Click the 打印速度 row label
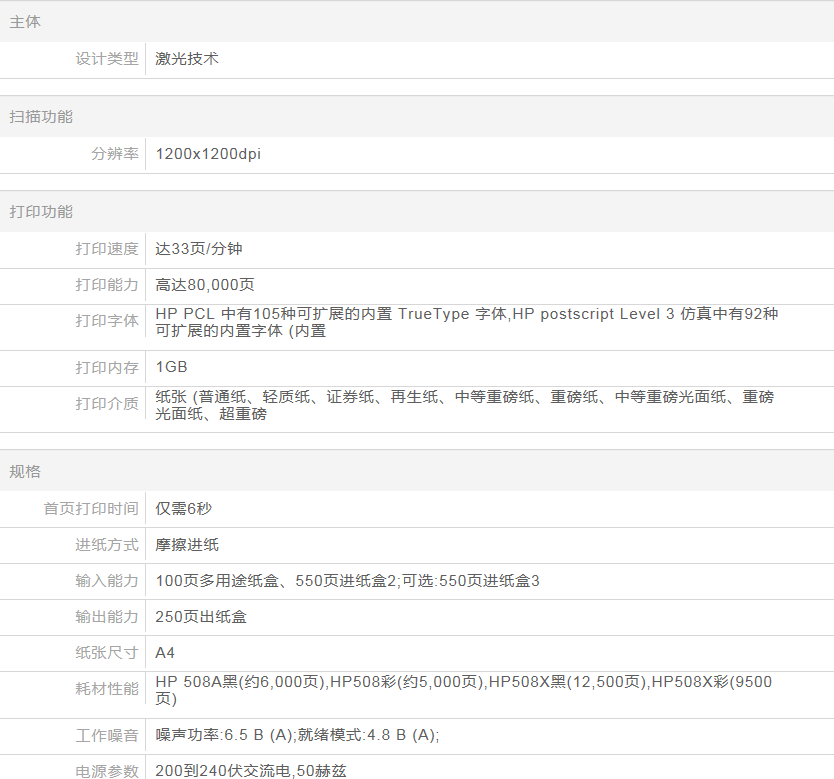 107,249
